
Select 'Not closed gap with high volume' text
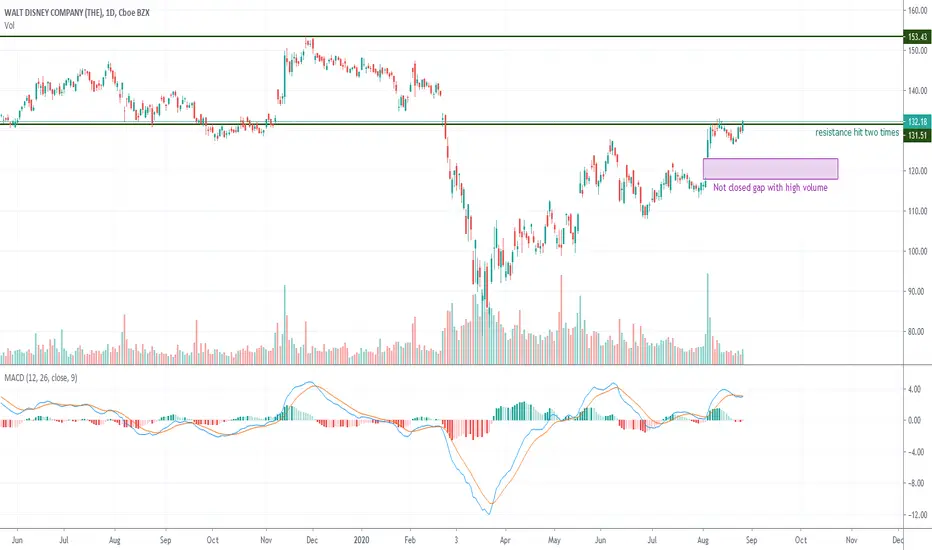770,187
